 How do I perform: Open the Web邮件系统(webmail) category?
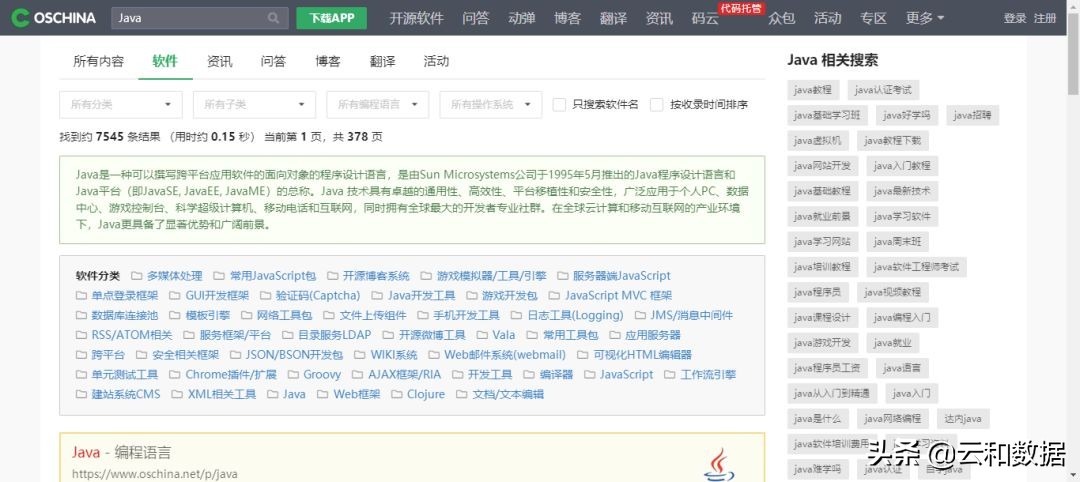pos(505,355)
